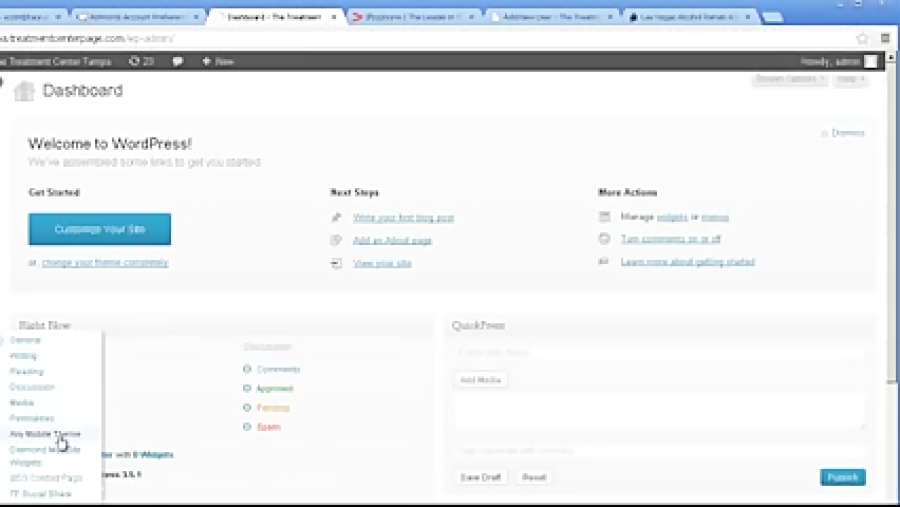
Task: Open the Approved comments link
Action: pyautogui.click(x=274, y=389)
